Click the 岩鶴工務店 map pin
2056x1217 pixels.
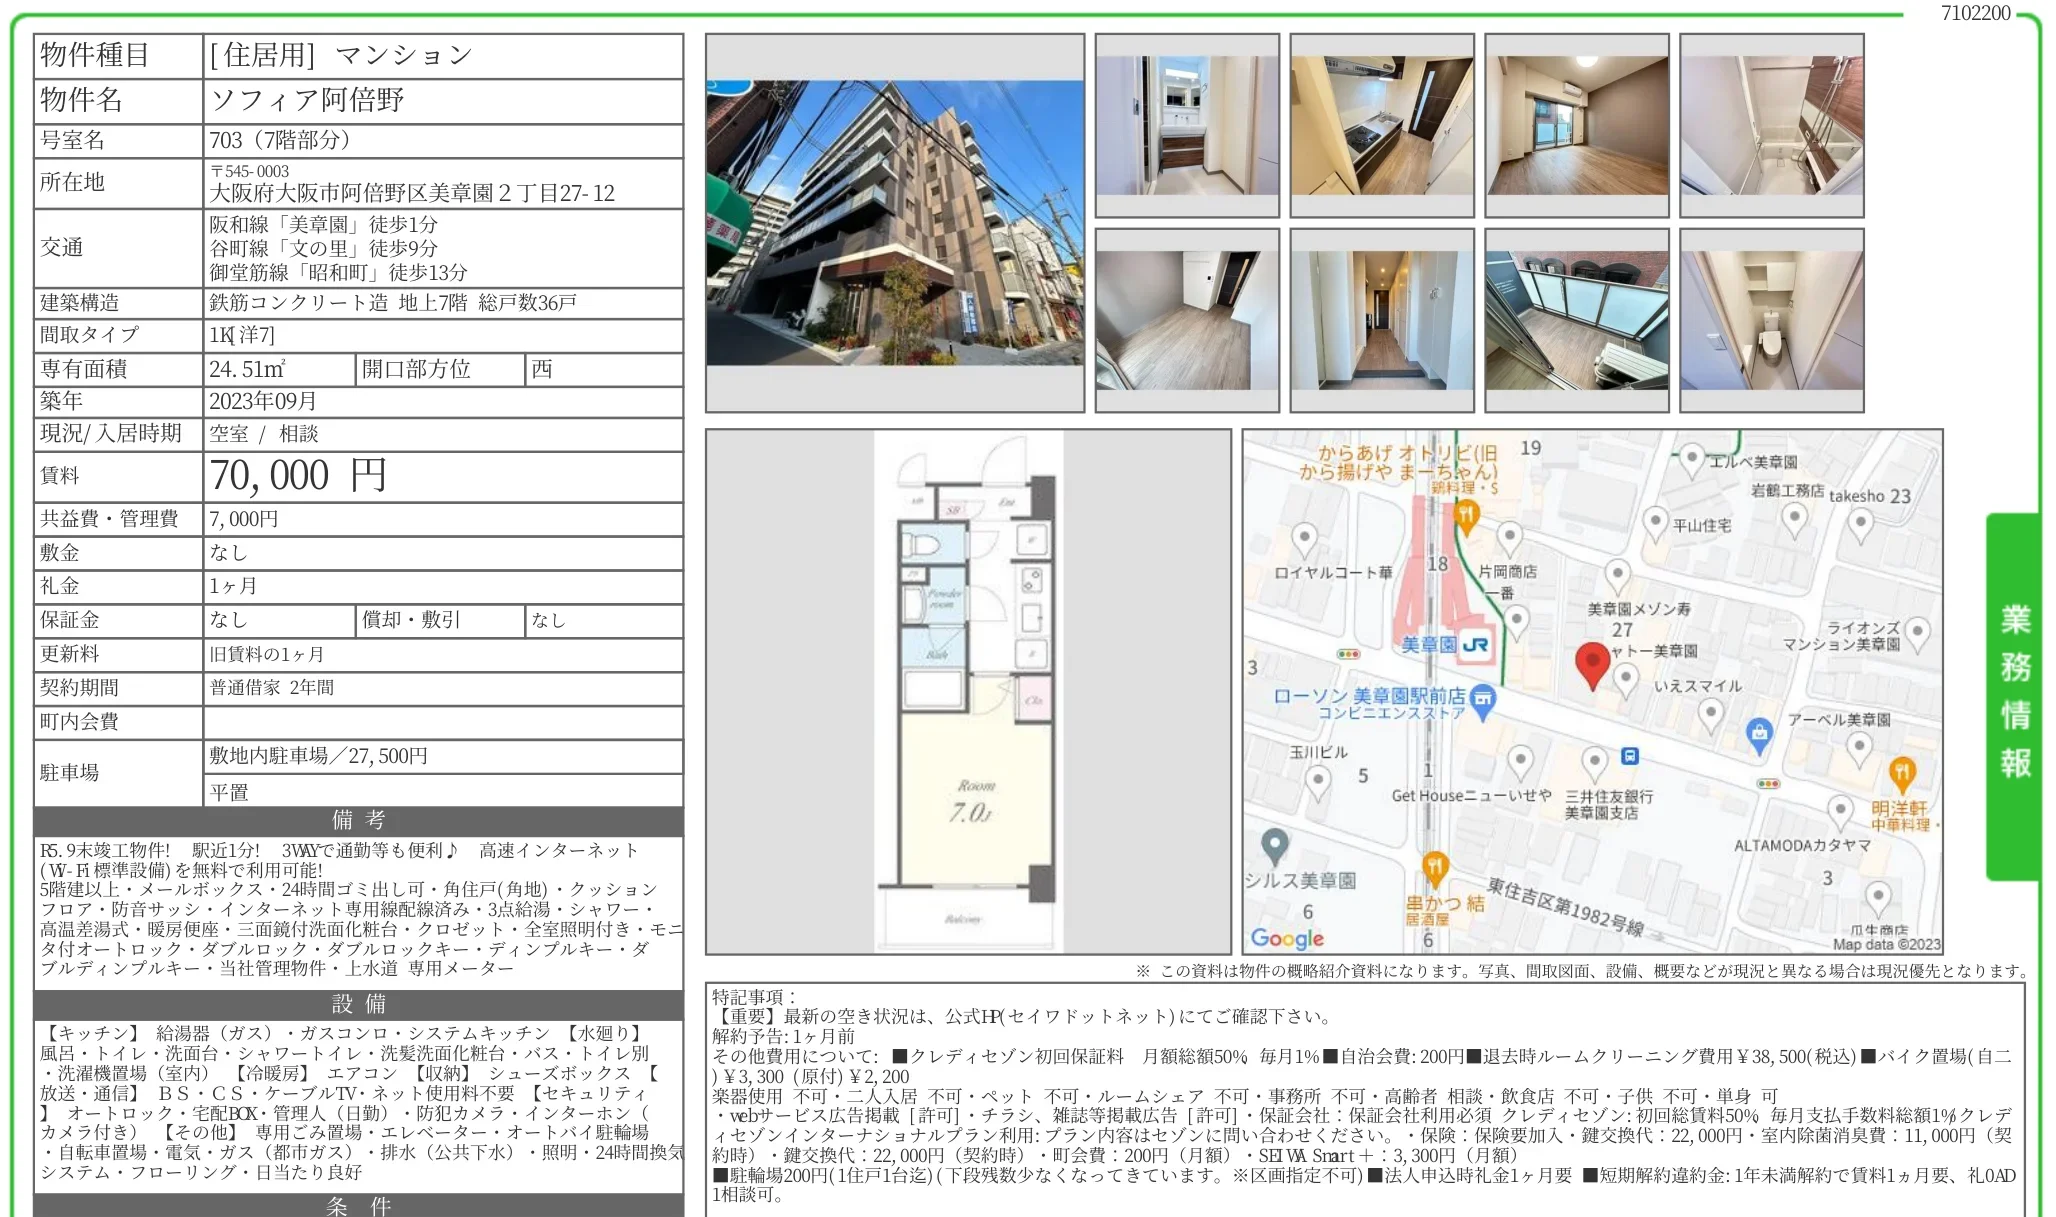point(1794,518)
